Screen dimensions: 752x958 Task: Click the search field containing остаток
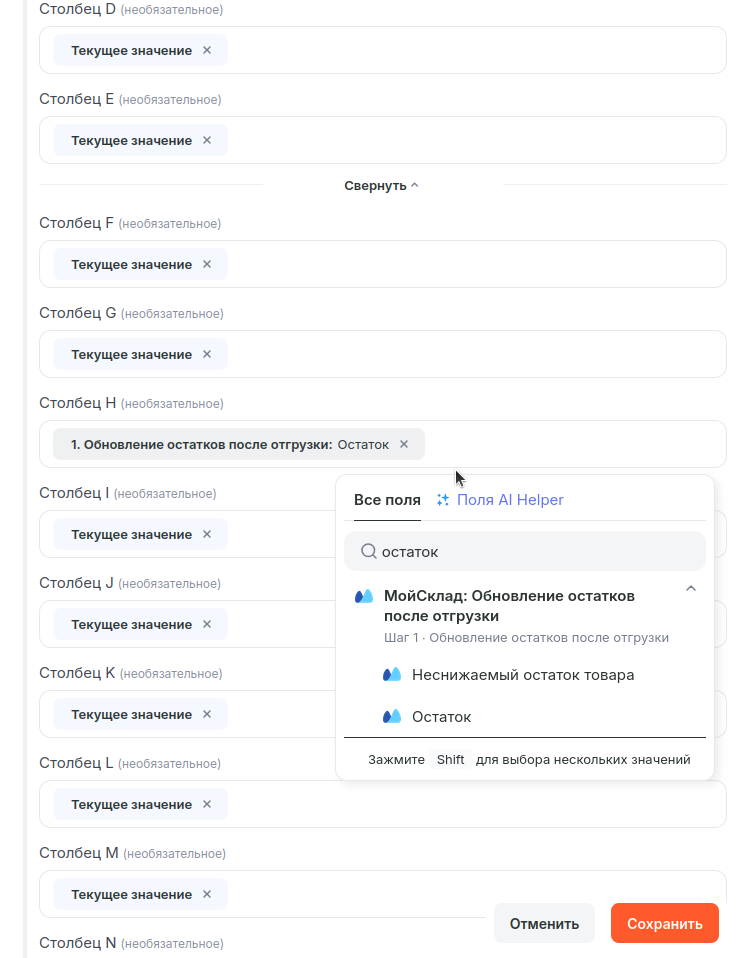click(x=535, y=551)
